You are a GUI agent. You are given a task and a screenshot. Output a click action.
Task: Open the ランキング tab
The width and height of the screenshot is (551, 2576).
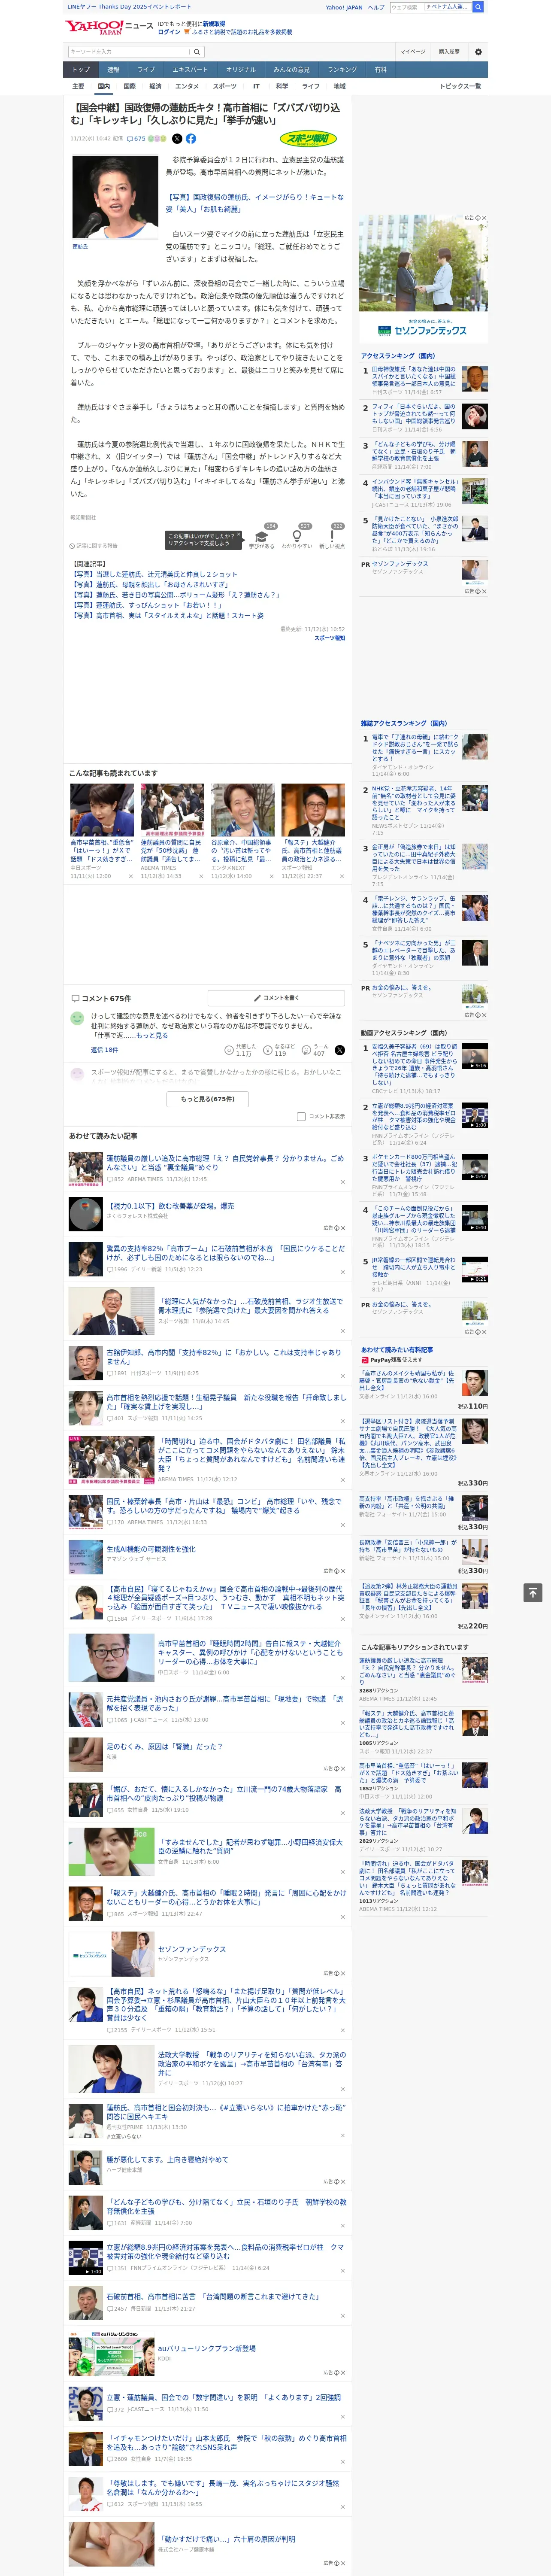[342, 70]
